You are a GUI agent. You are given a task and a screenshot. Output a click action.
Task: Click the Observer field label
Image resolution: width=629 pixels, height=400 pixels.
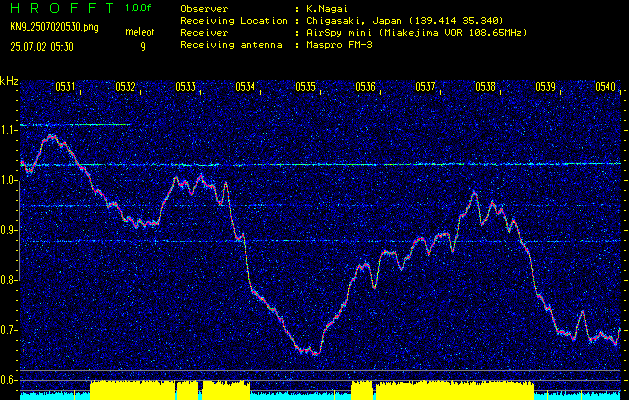click(x=204, y=8)
